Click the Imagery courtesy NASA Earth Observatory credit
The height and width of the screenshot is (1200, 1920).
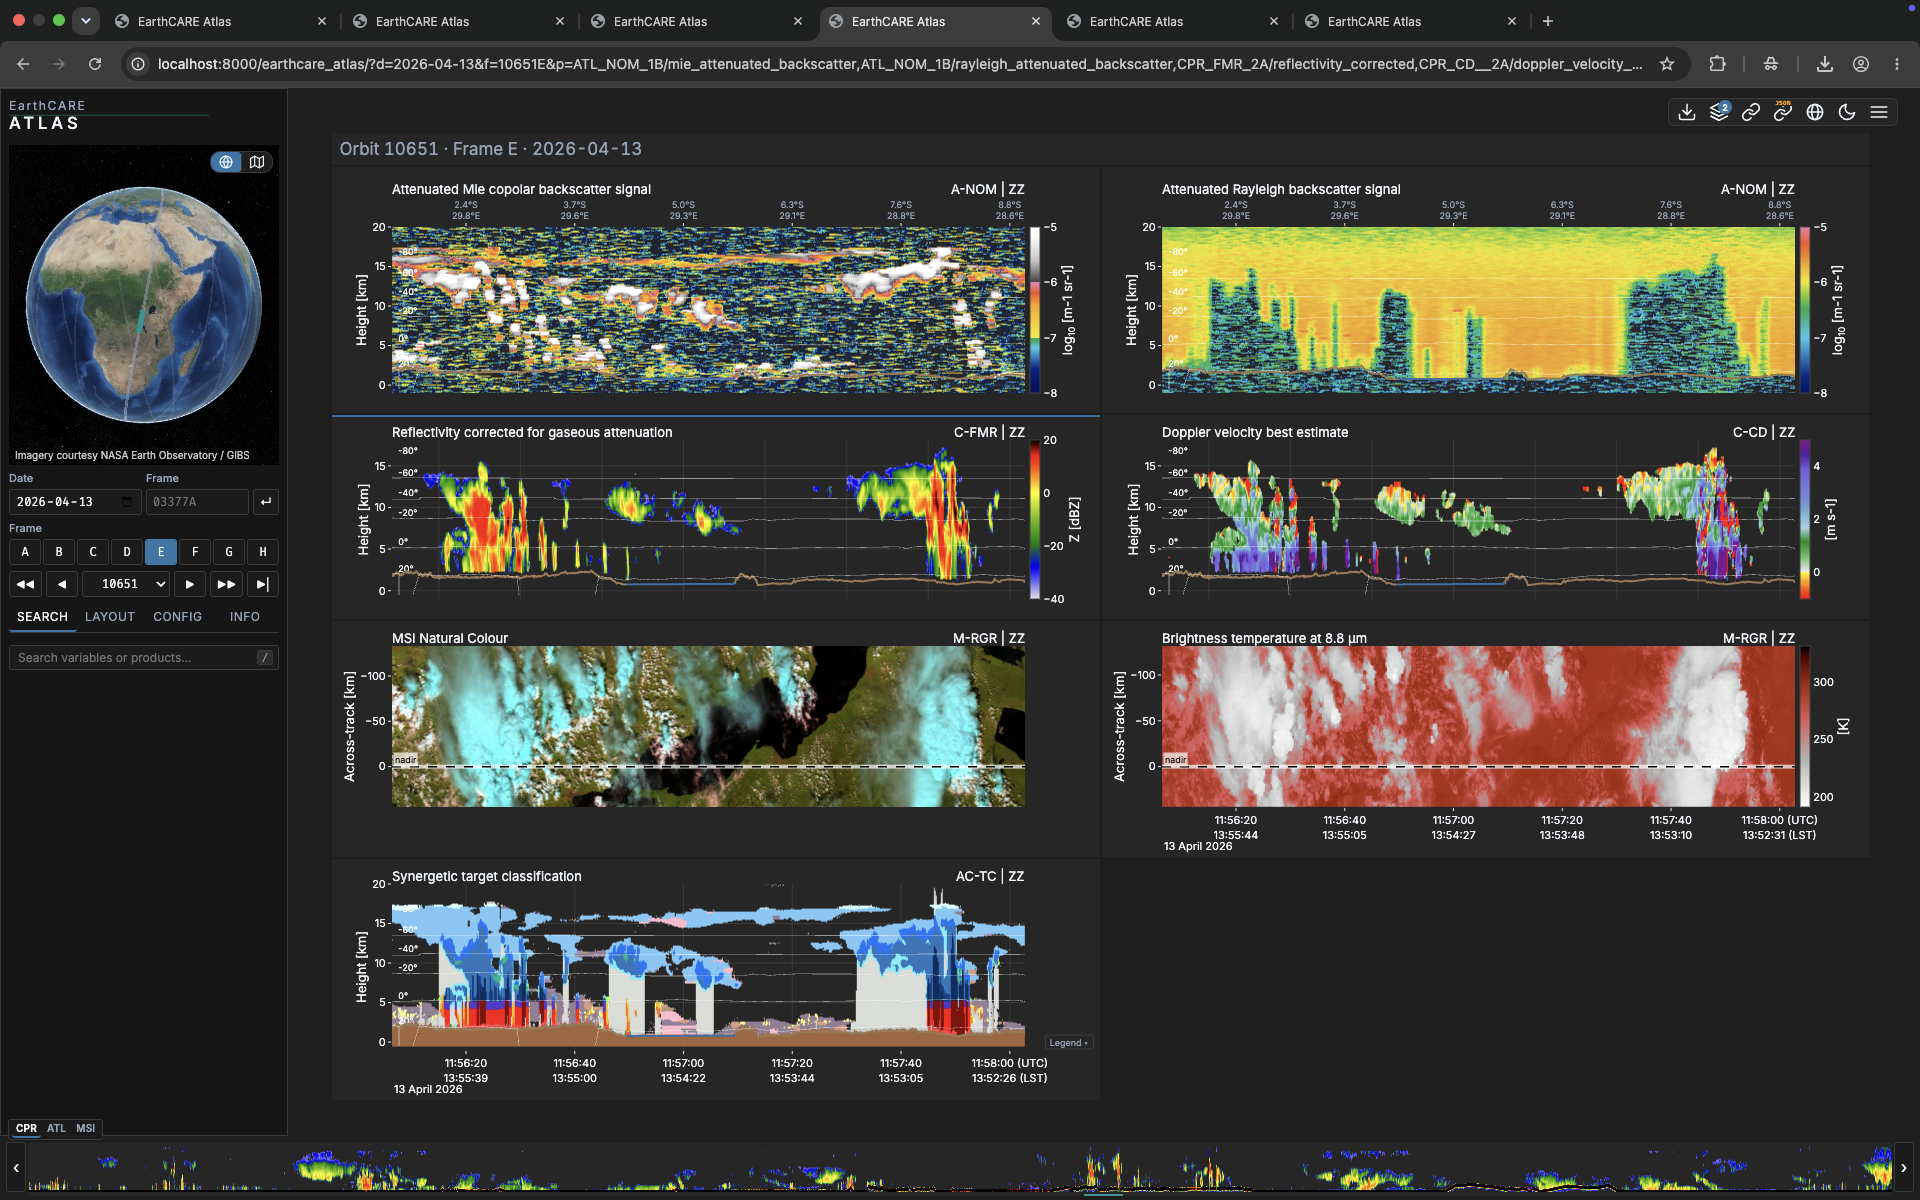(132, 455)
